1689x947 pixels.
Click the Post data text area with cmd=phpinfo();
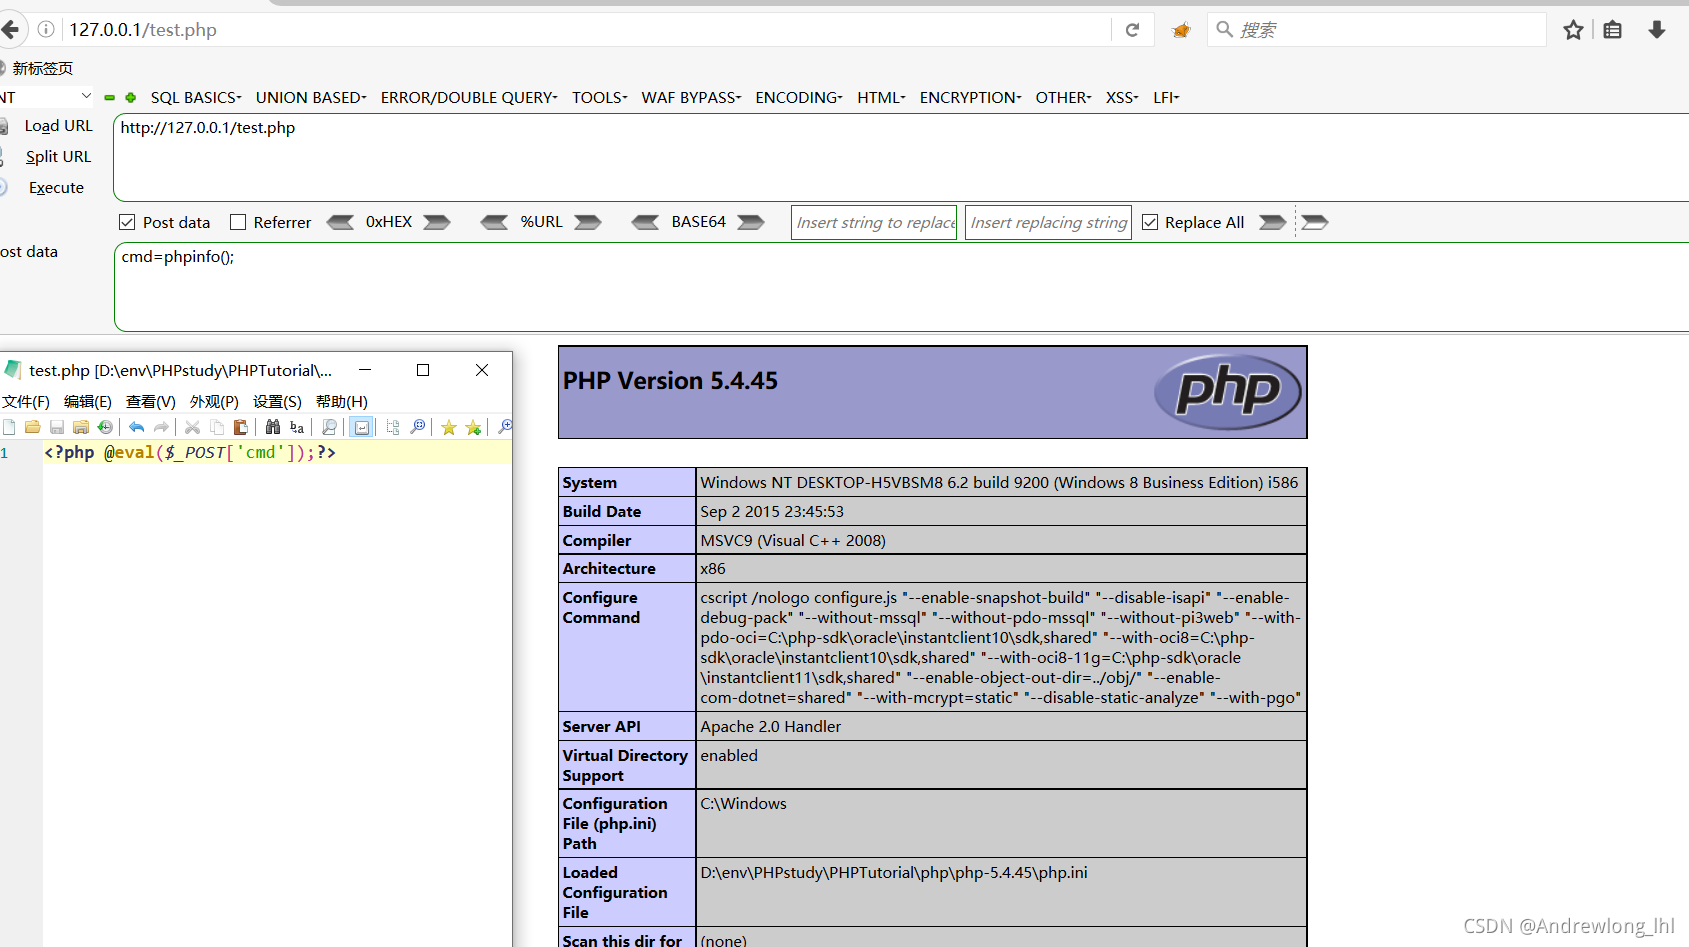click(901, 287)
